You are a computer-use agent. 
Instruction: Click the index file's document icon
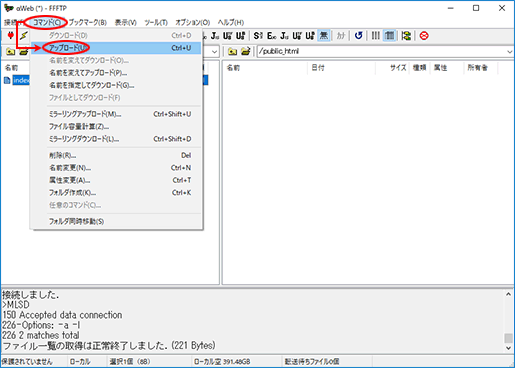click(x=7, y=80)
